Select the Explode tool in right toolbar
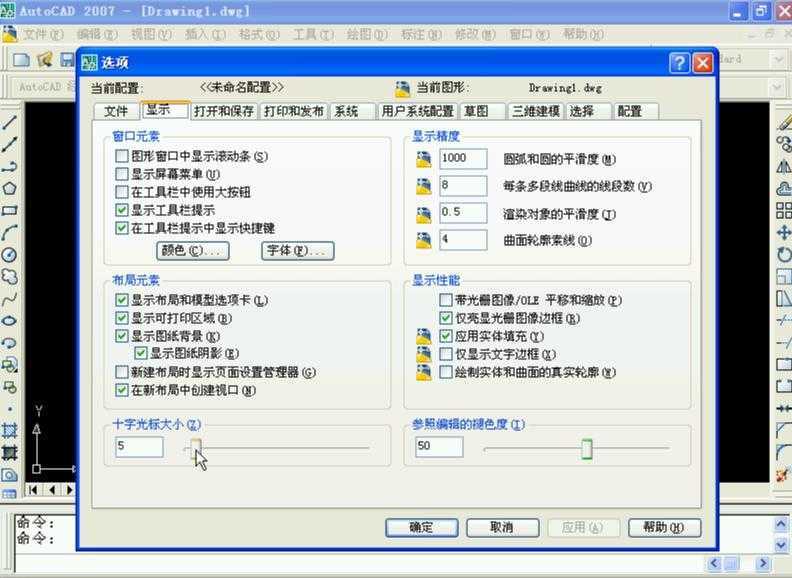The width and height of the screenshot is (792, 578). pyautogui.click(x=783, y=474)
